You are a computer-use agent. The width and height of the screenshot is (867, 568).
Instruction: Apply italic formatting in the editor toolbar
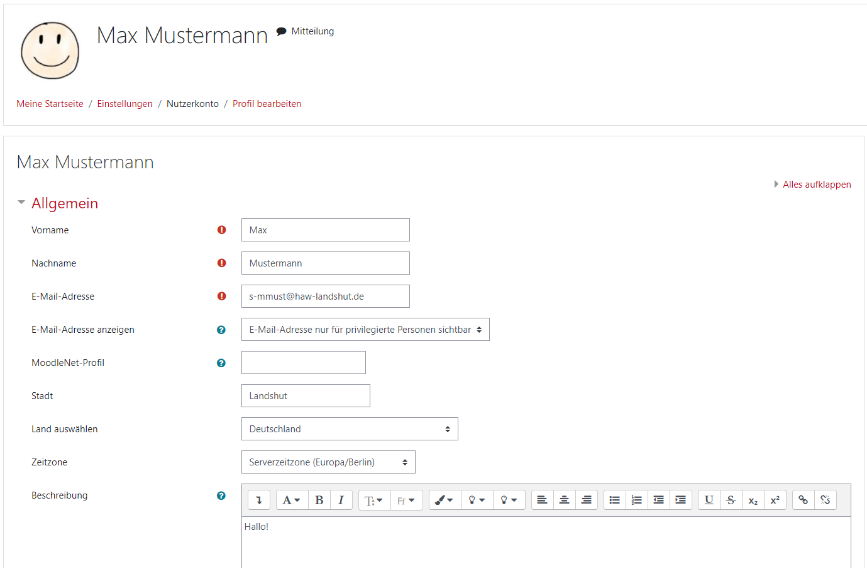tap(341, 500)
